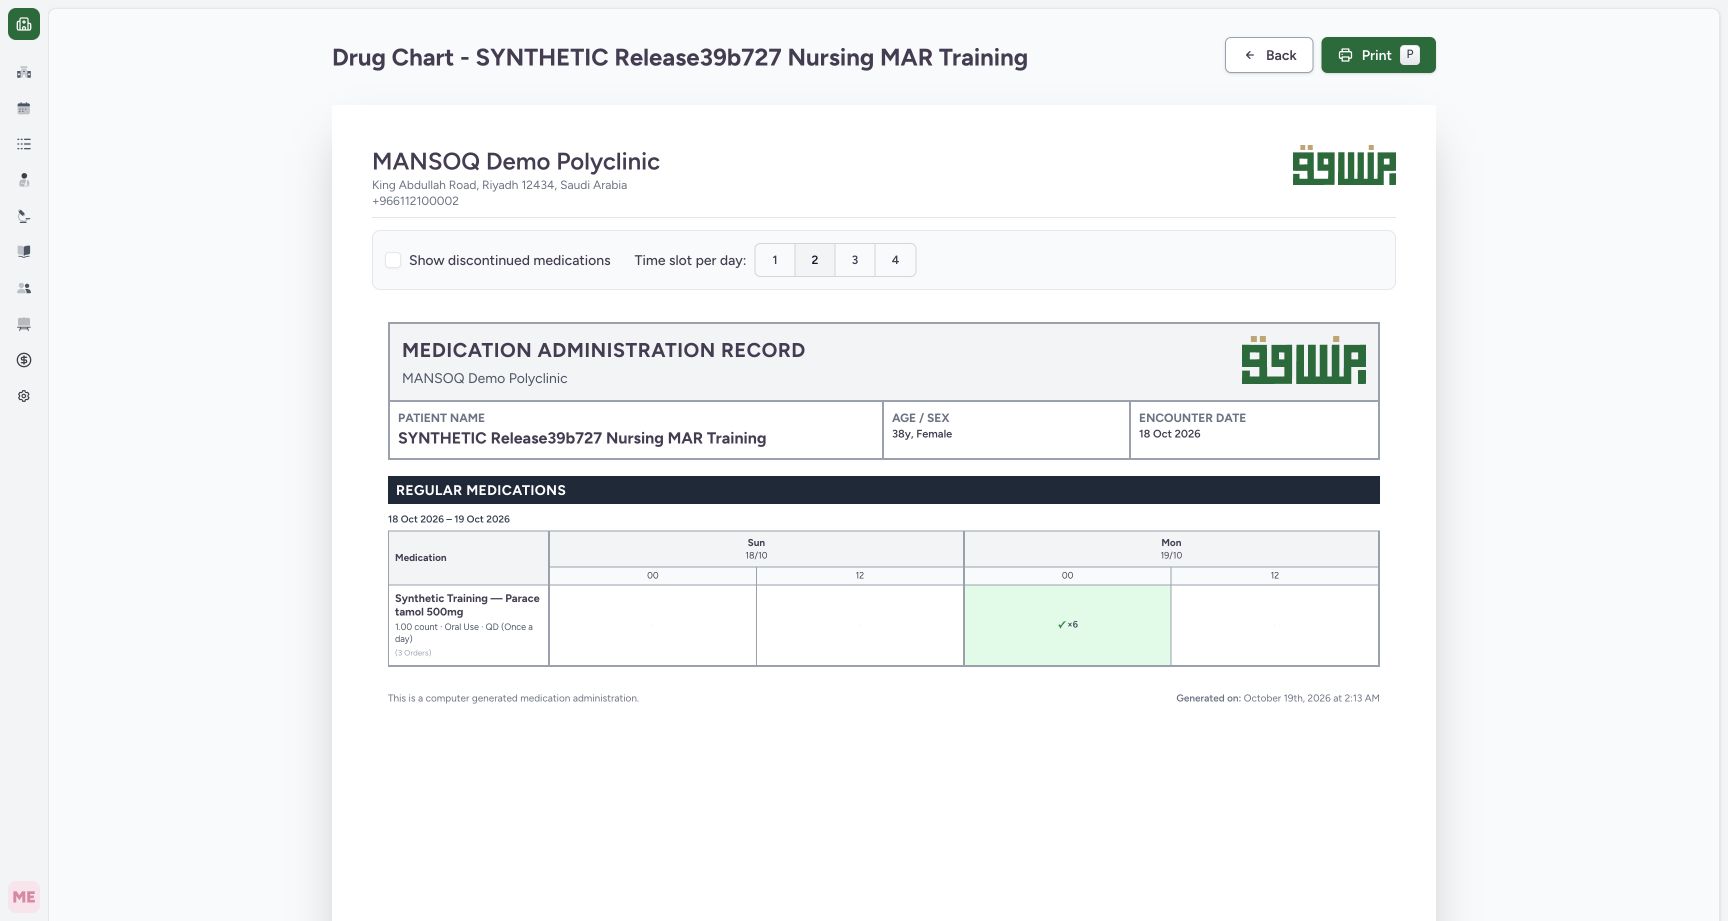Open the facility building icon in sidebar
This screenshot has width=1728, height=921.
click(24, 72)
